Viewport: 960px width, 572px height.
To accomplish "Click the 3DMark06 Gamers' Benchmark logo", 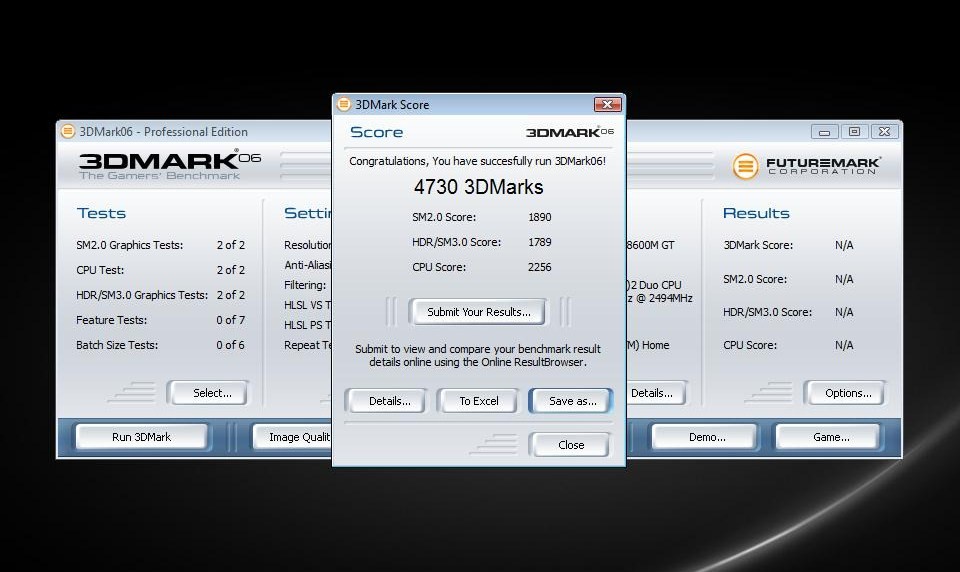I will [x=170, y=165].
